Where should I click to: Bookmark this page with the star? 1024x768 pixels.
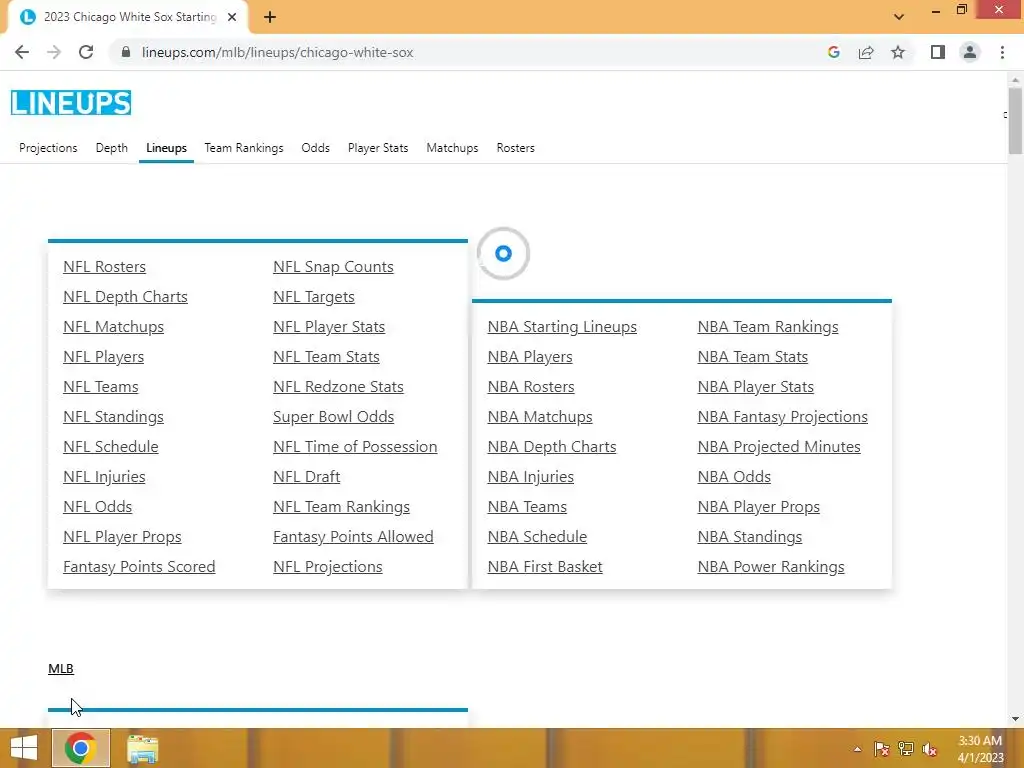(898, 52)
